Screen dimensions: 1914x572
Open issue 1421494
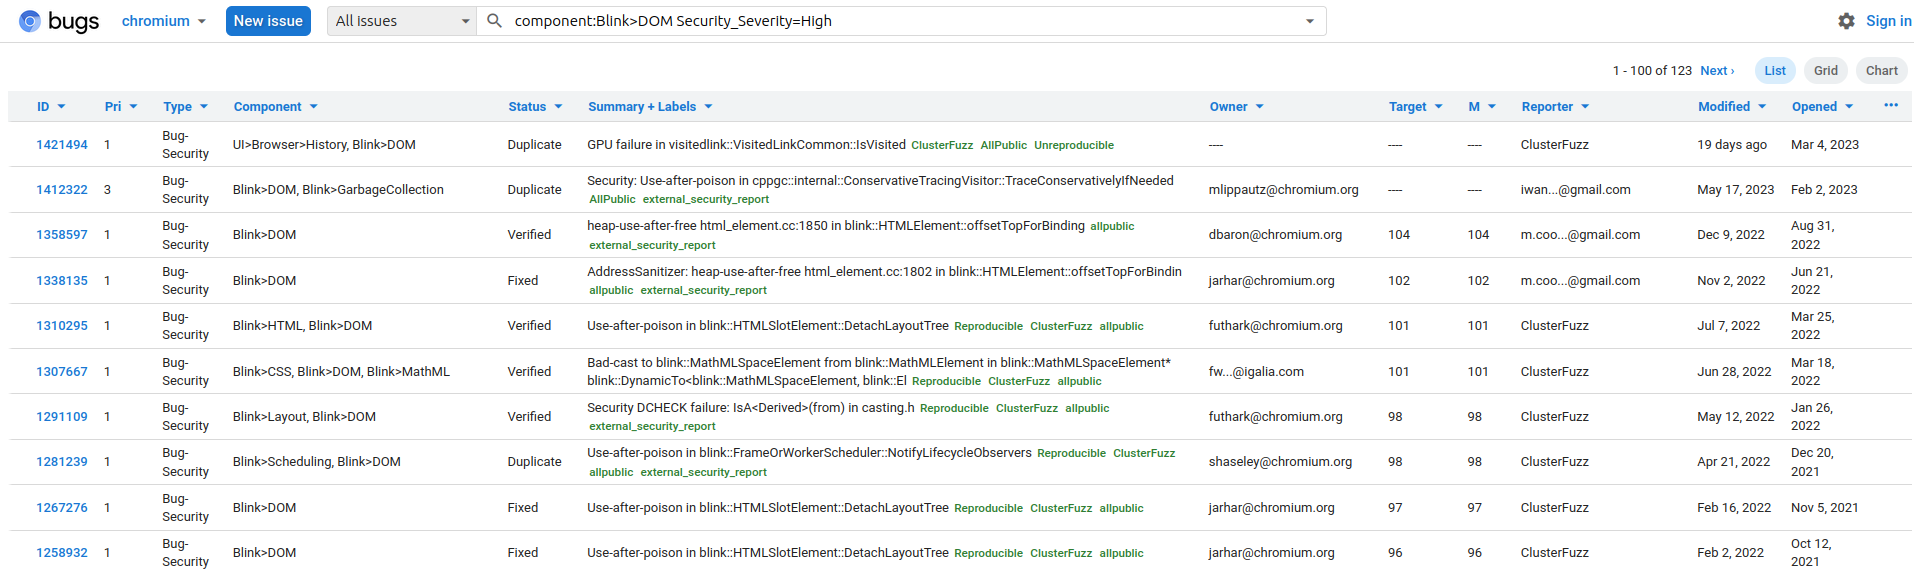click(x=62, y=145)
